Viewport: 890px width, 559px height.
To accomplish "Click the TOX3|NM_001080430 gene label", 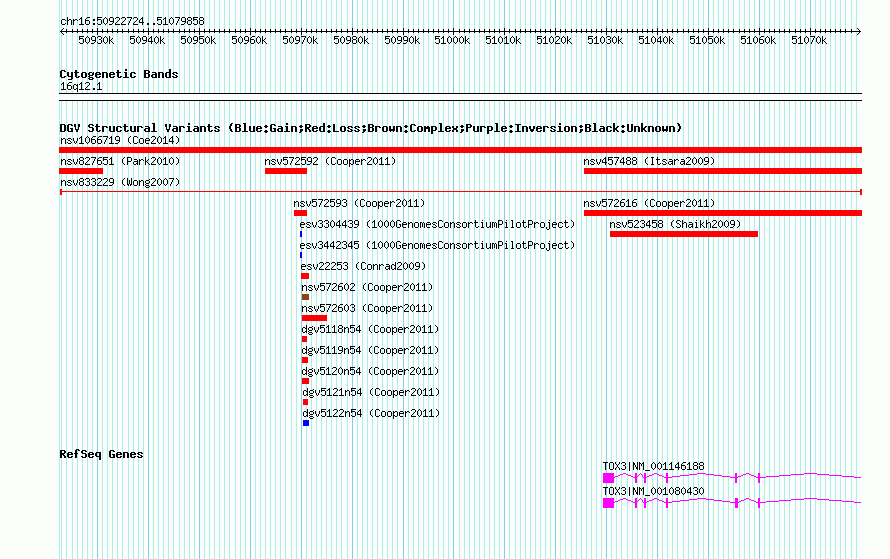I will [653, 491].
